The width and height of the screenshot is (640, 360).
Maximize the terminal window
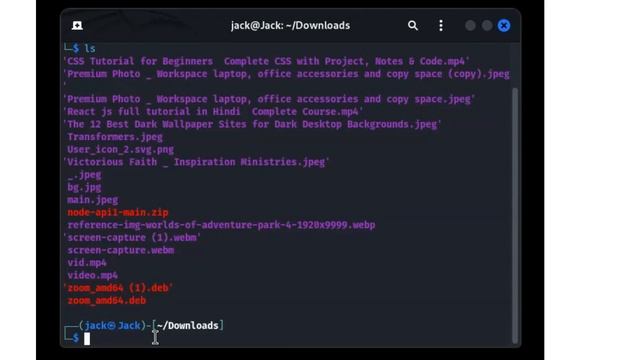click(487, 26)
